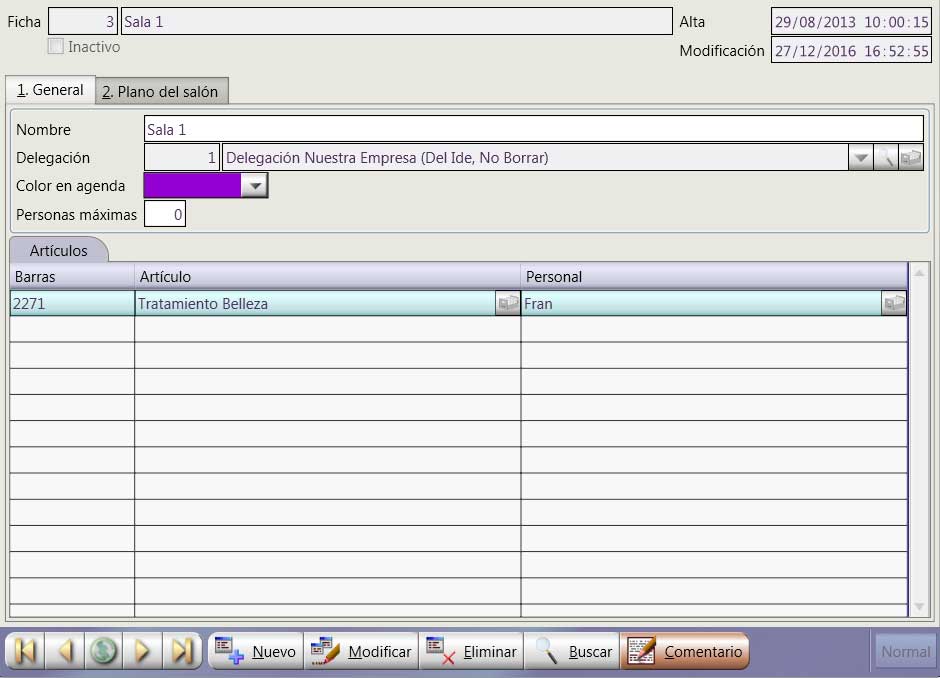Go to next record arrow
940x678 pixels.
point(142,651)
